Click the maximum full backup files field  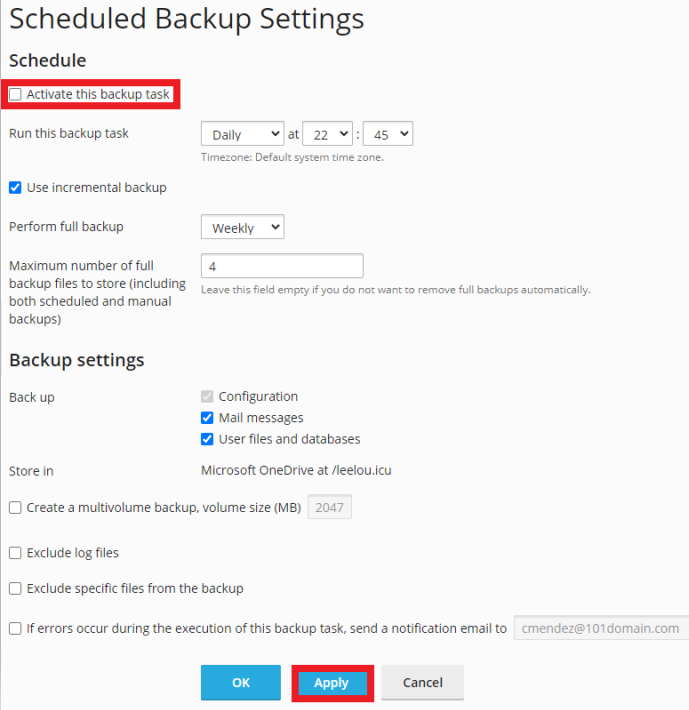[282, 266]
